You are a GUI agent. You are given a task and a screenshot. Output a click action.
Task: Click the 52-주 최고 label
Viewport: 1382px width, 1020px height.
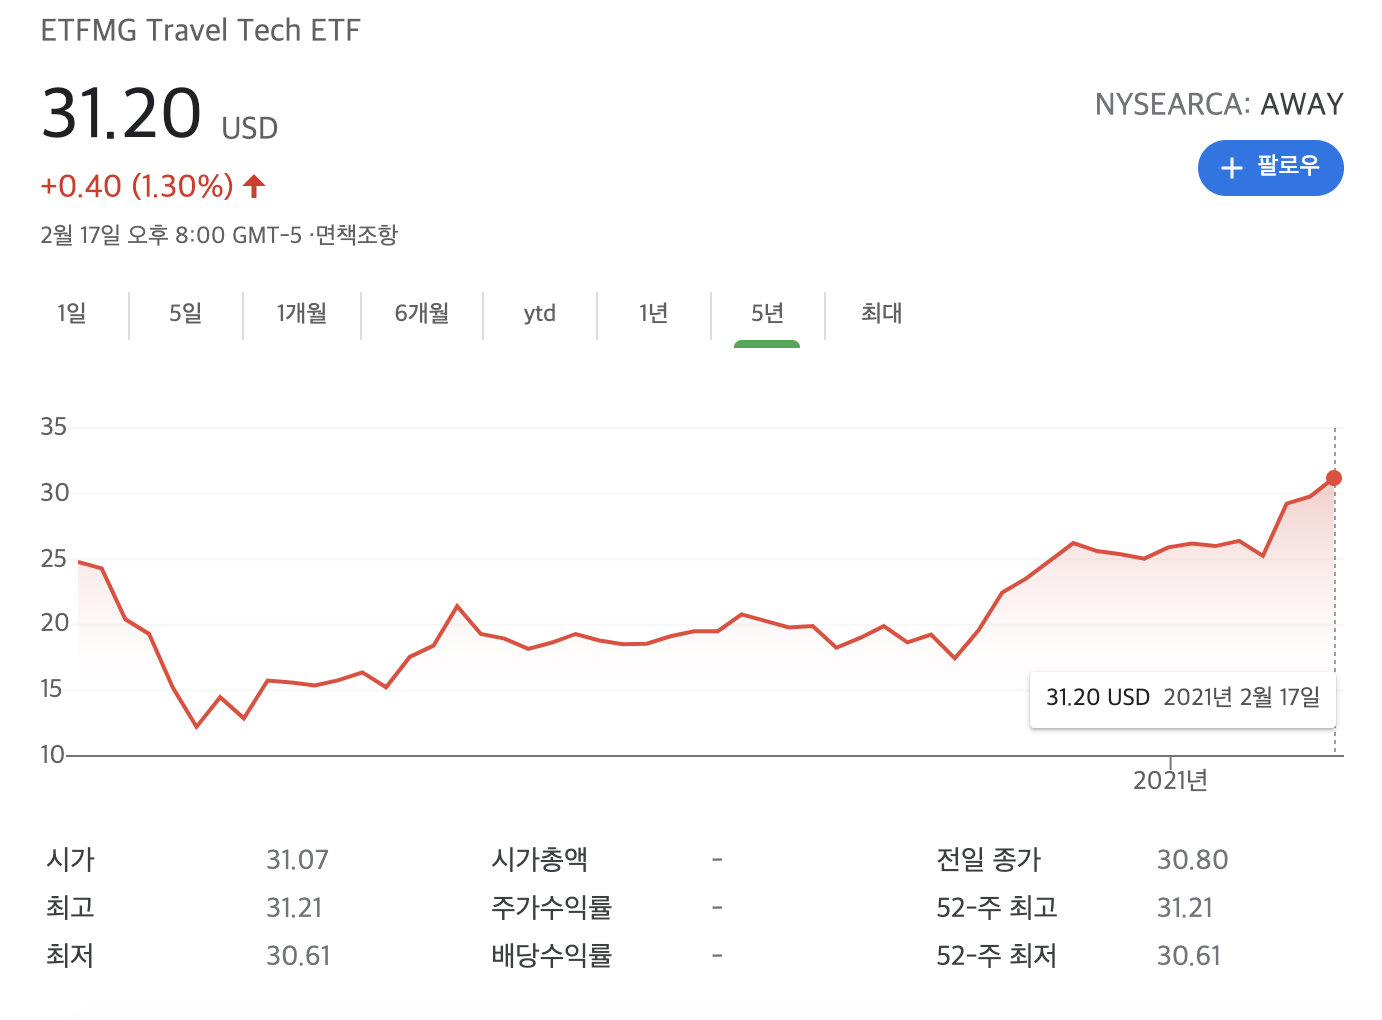[996, 908]
